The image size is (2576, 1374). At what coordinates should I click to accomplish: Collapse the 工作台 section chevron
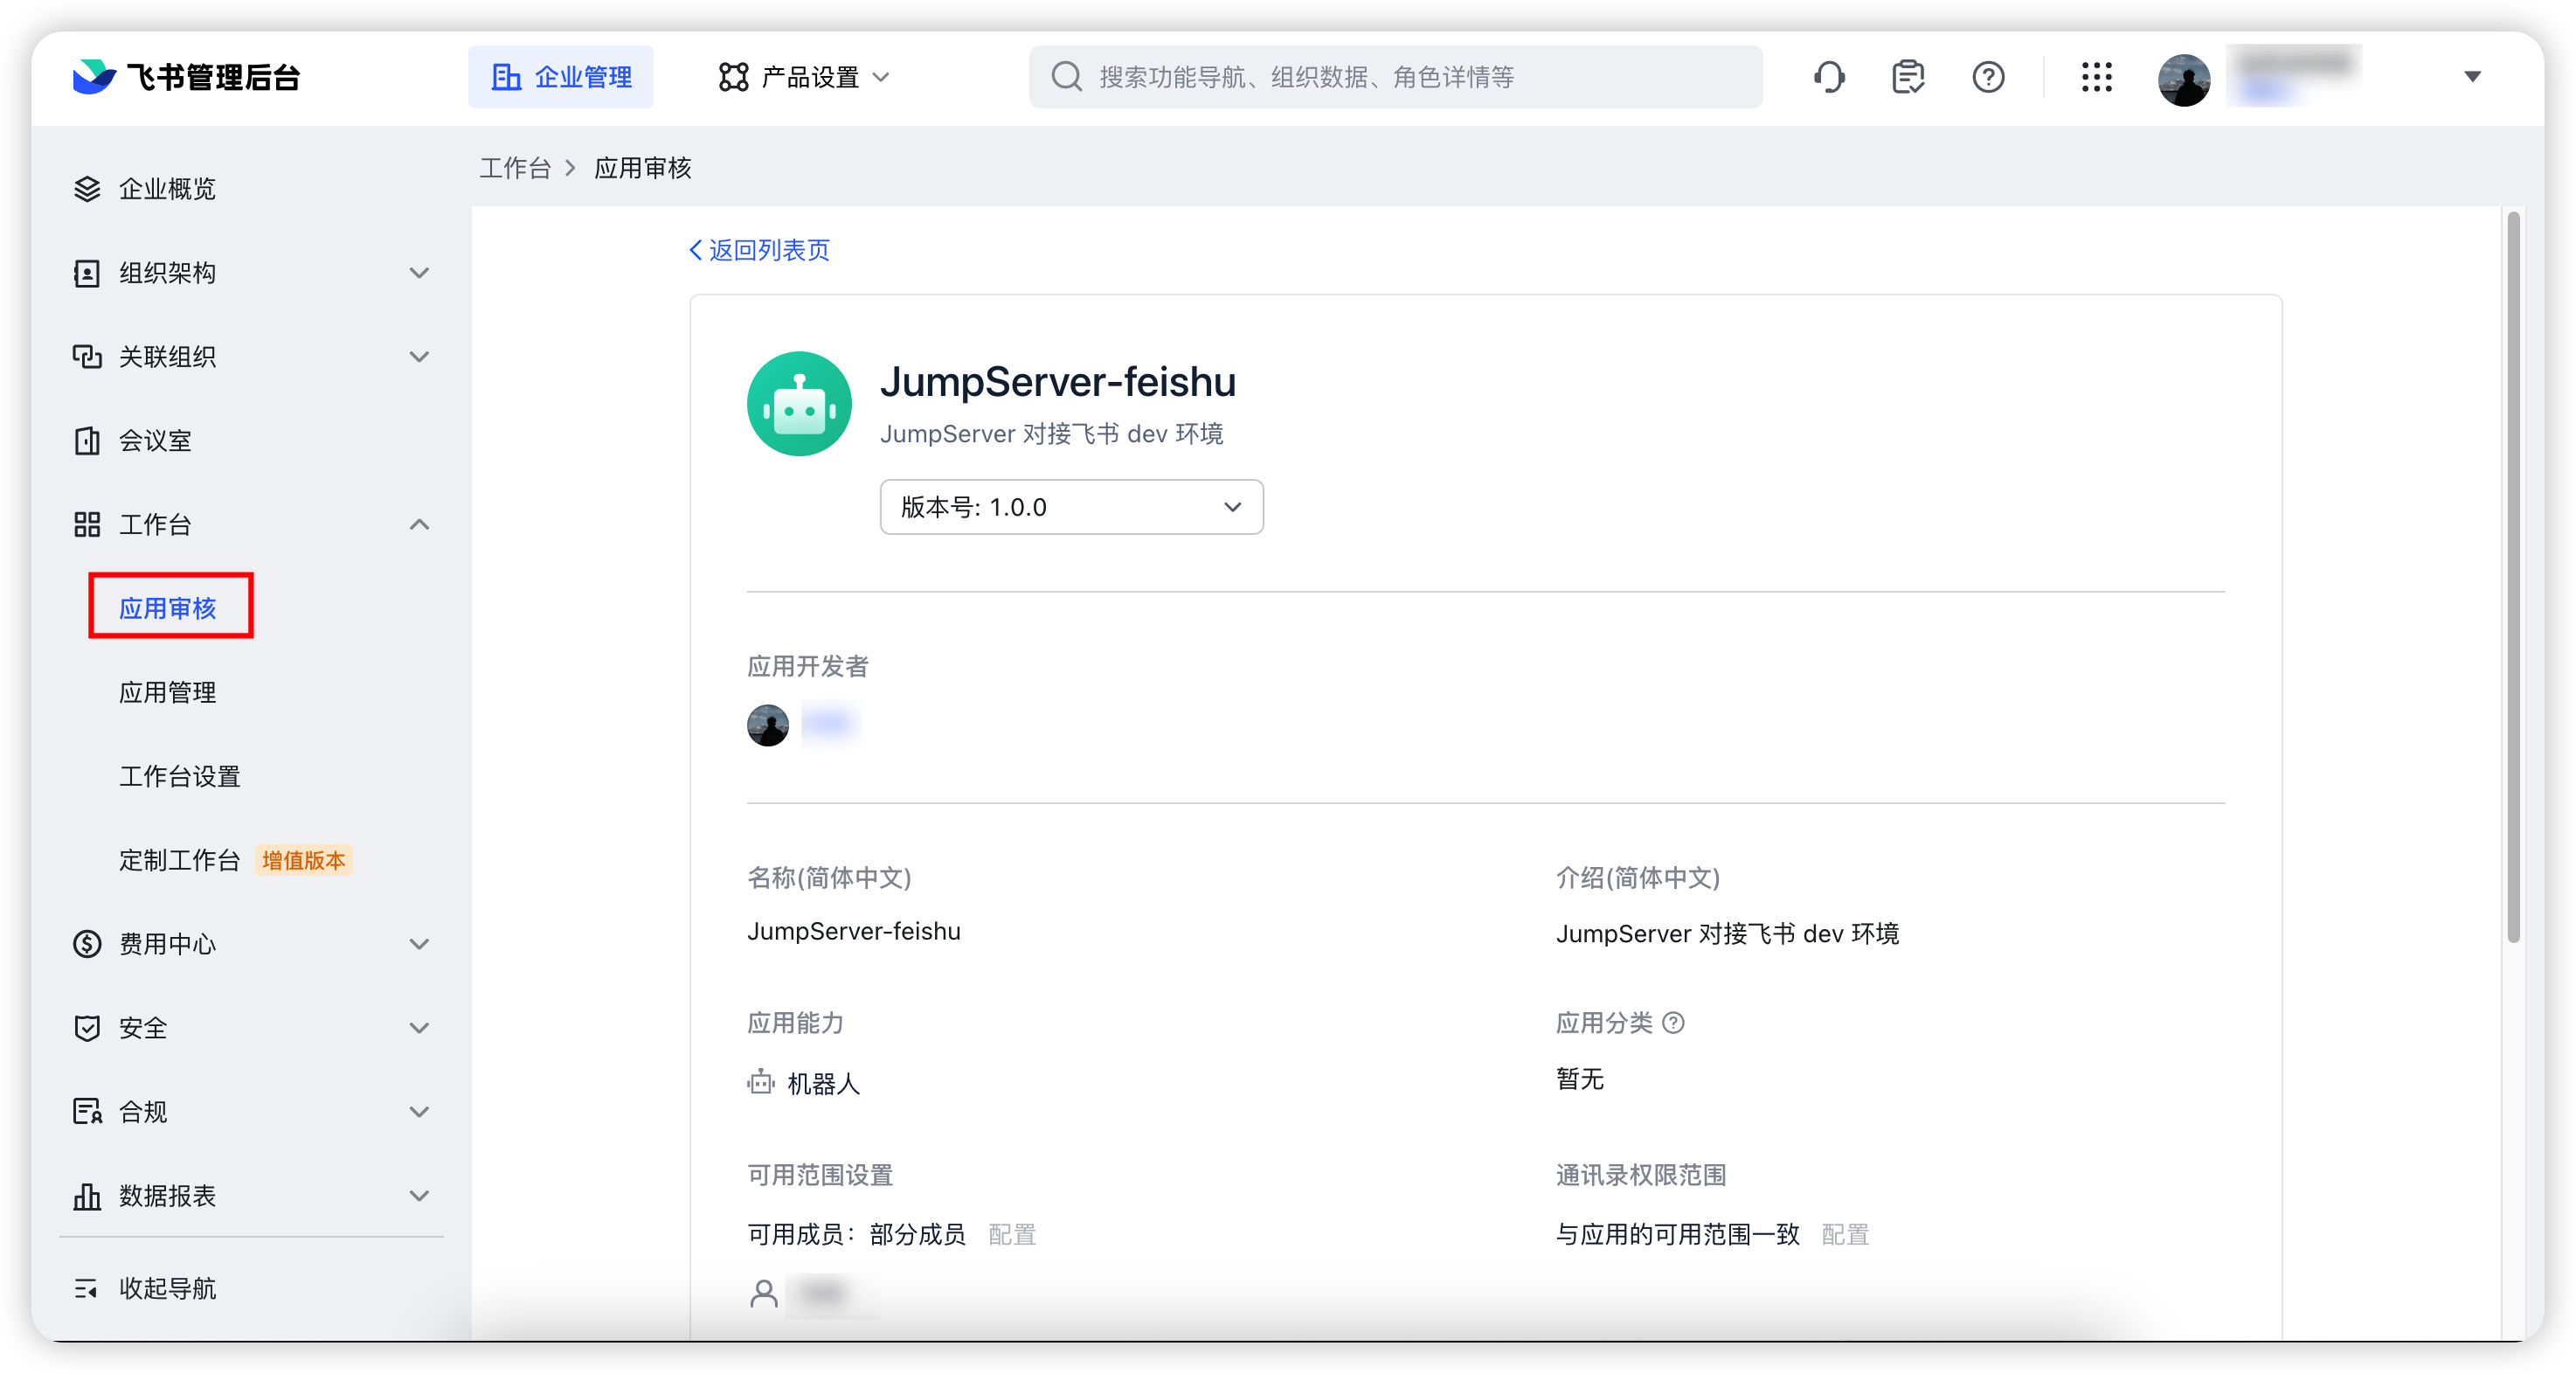(x=420, y=525)
